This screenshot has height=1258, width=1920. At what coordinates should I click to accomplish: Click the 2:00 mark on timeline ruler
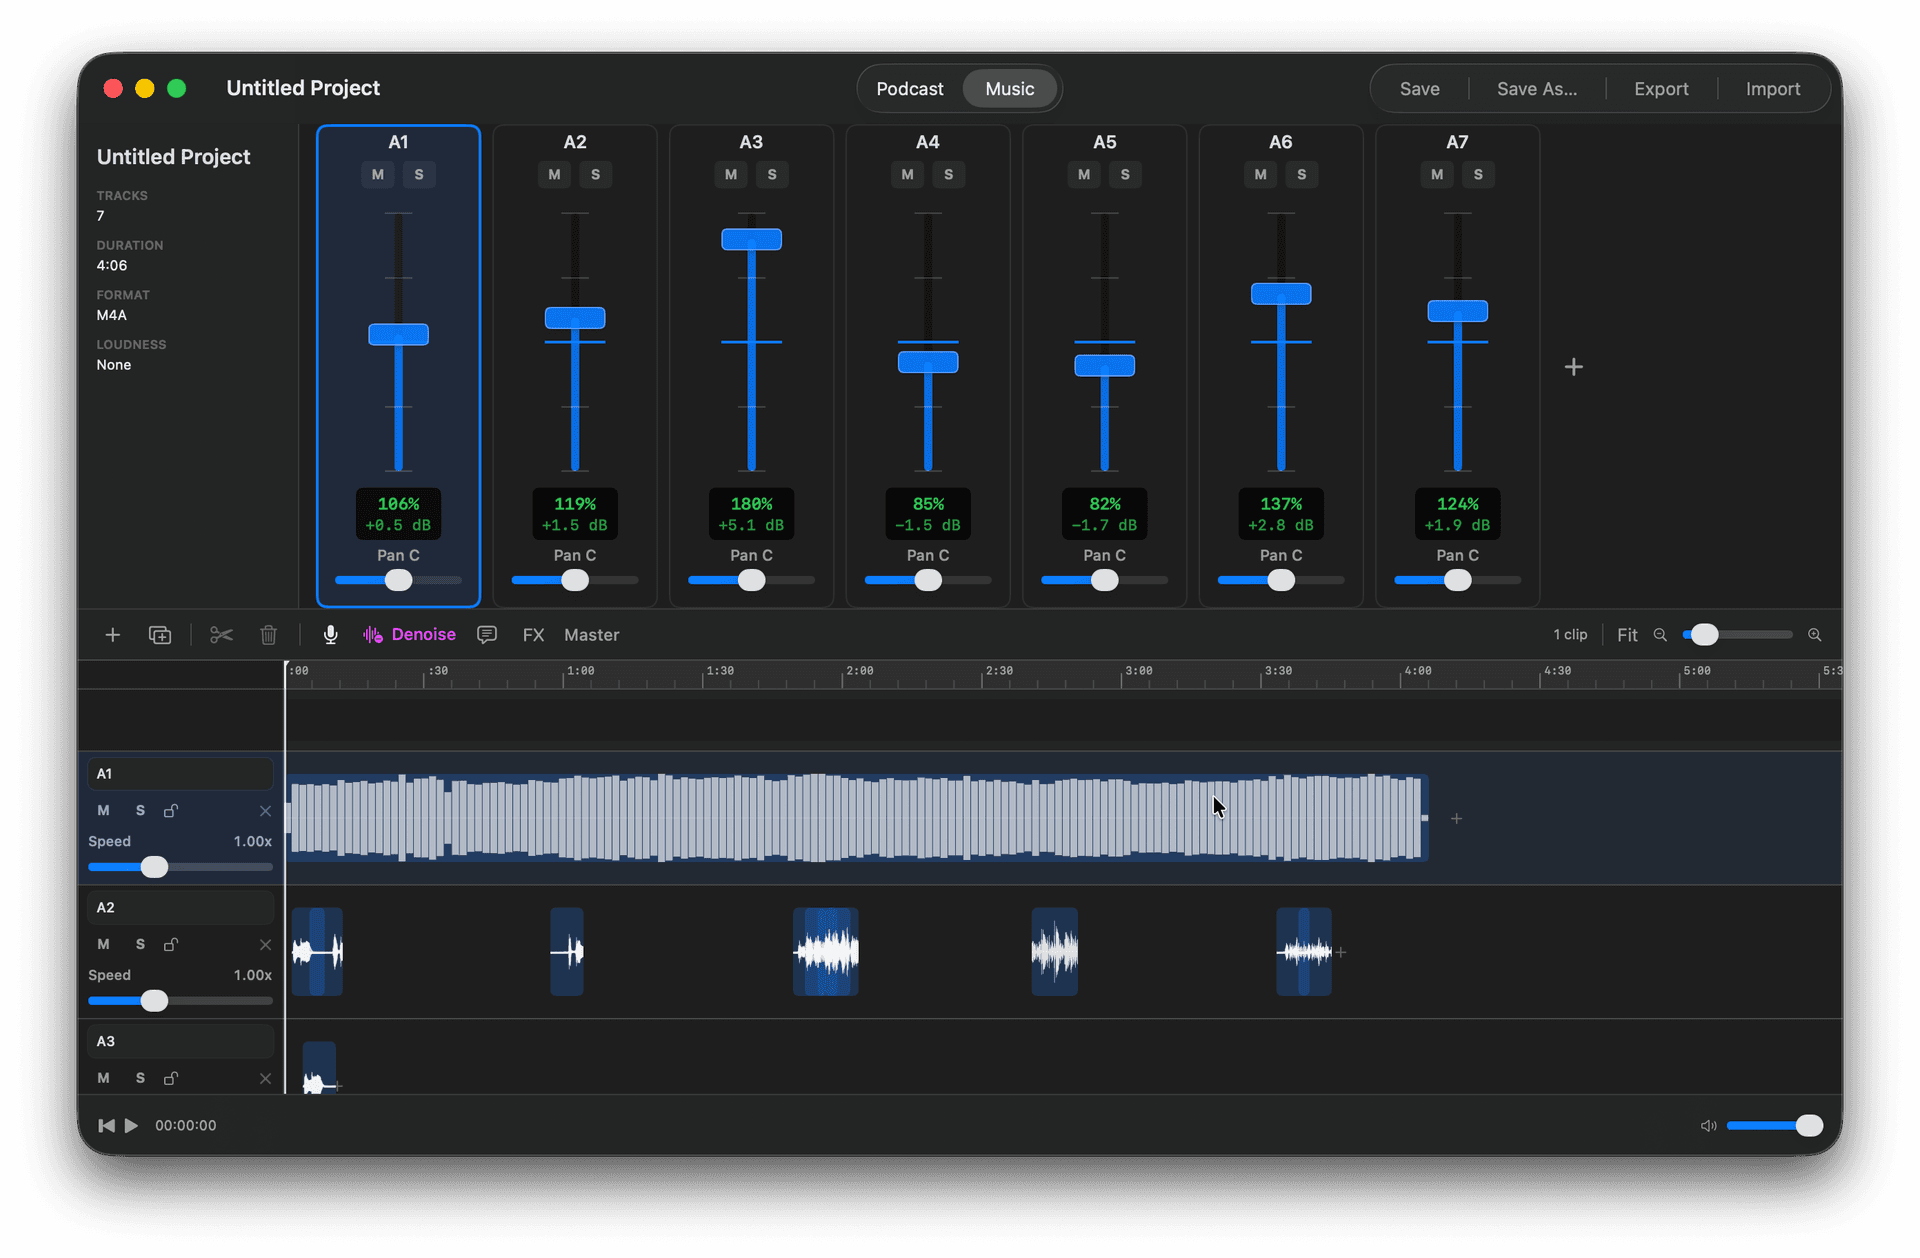(x=858, y=672)
